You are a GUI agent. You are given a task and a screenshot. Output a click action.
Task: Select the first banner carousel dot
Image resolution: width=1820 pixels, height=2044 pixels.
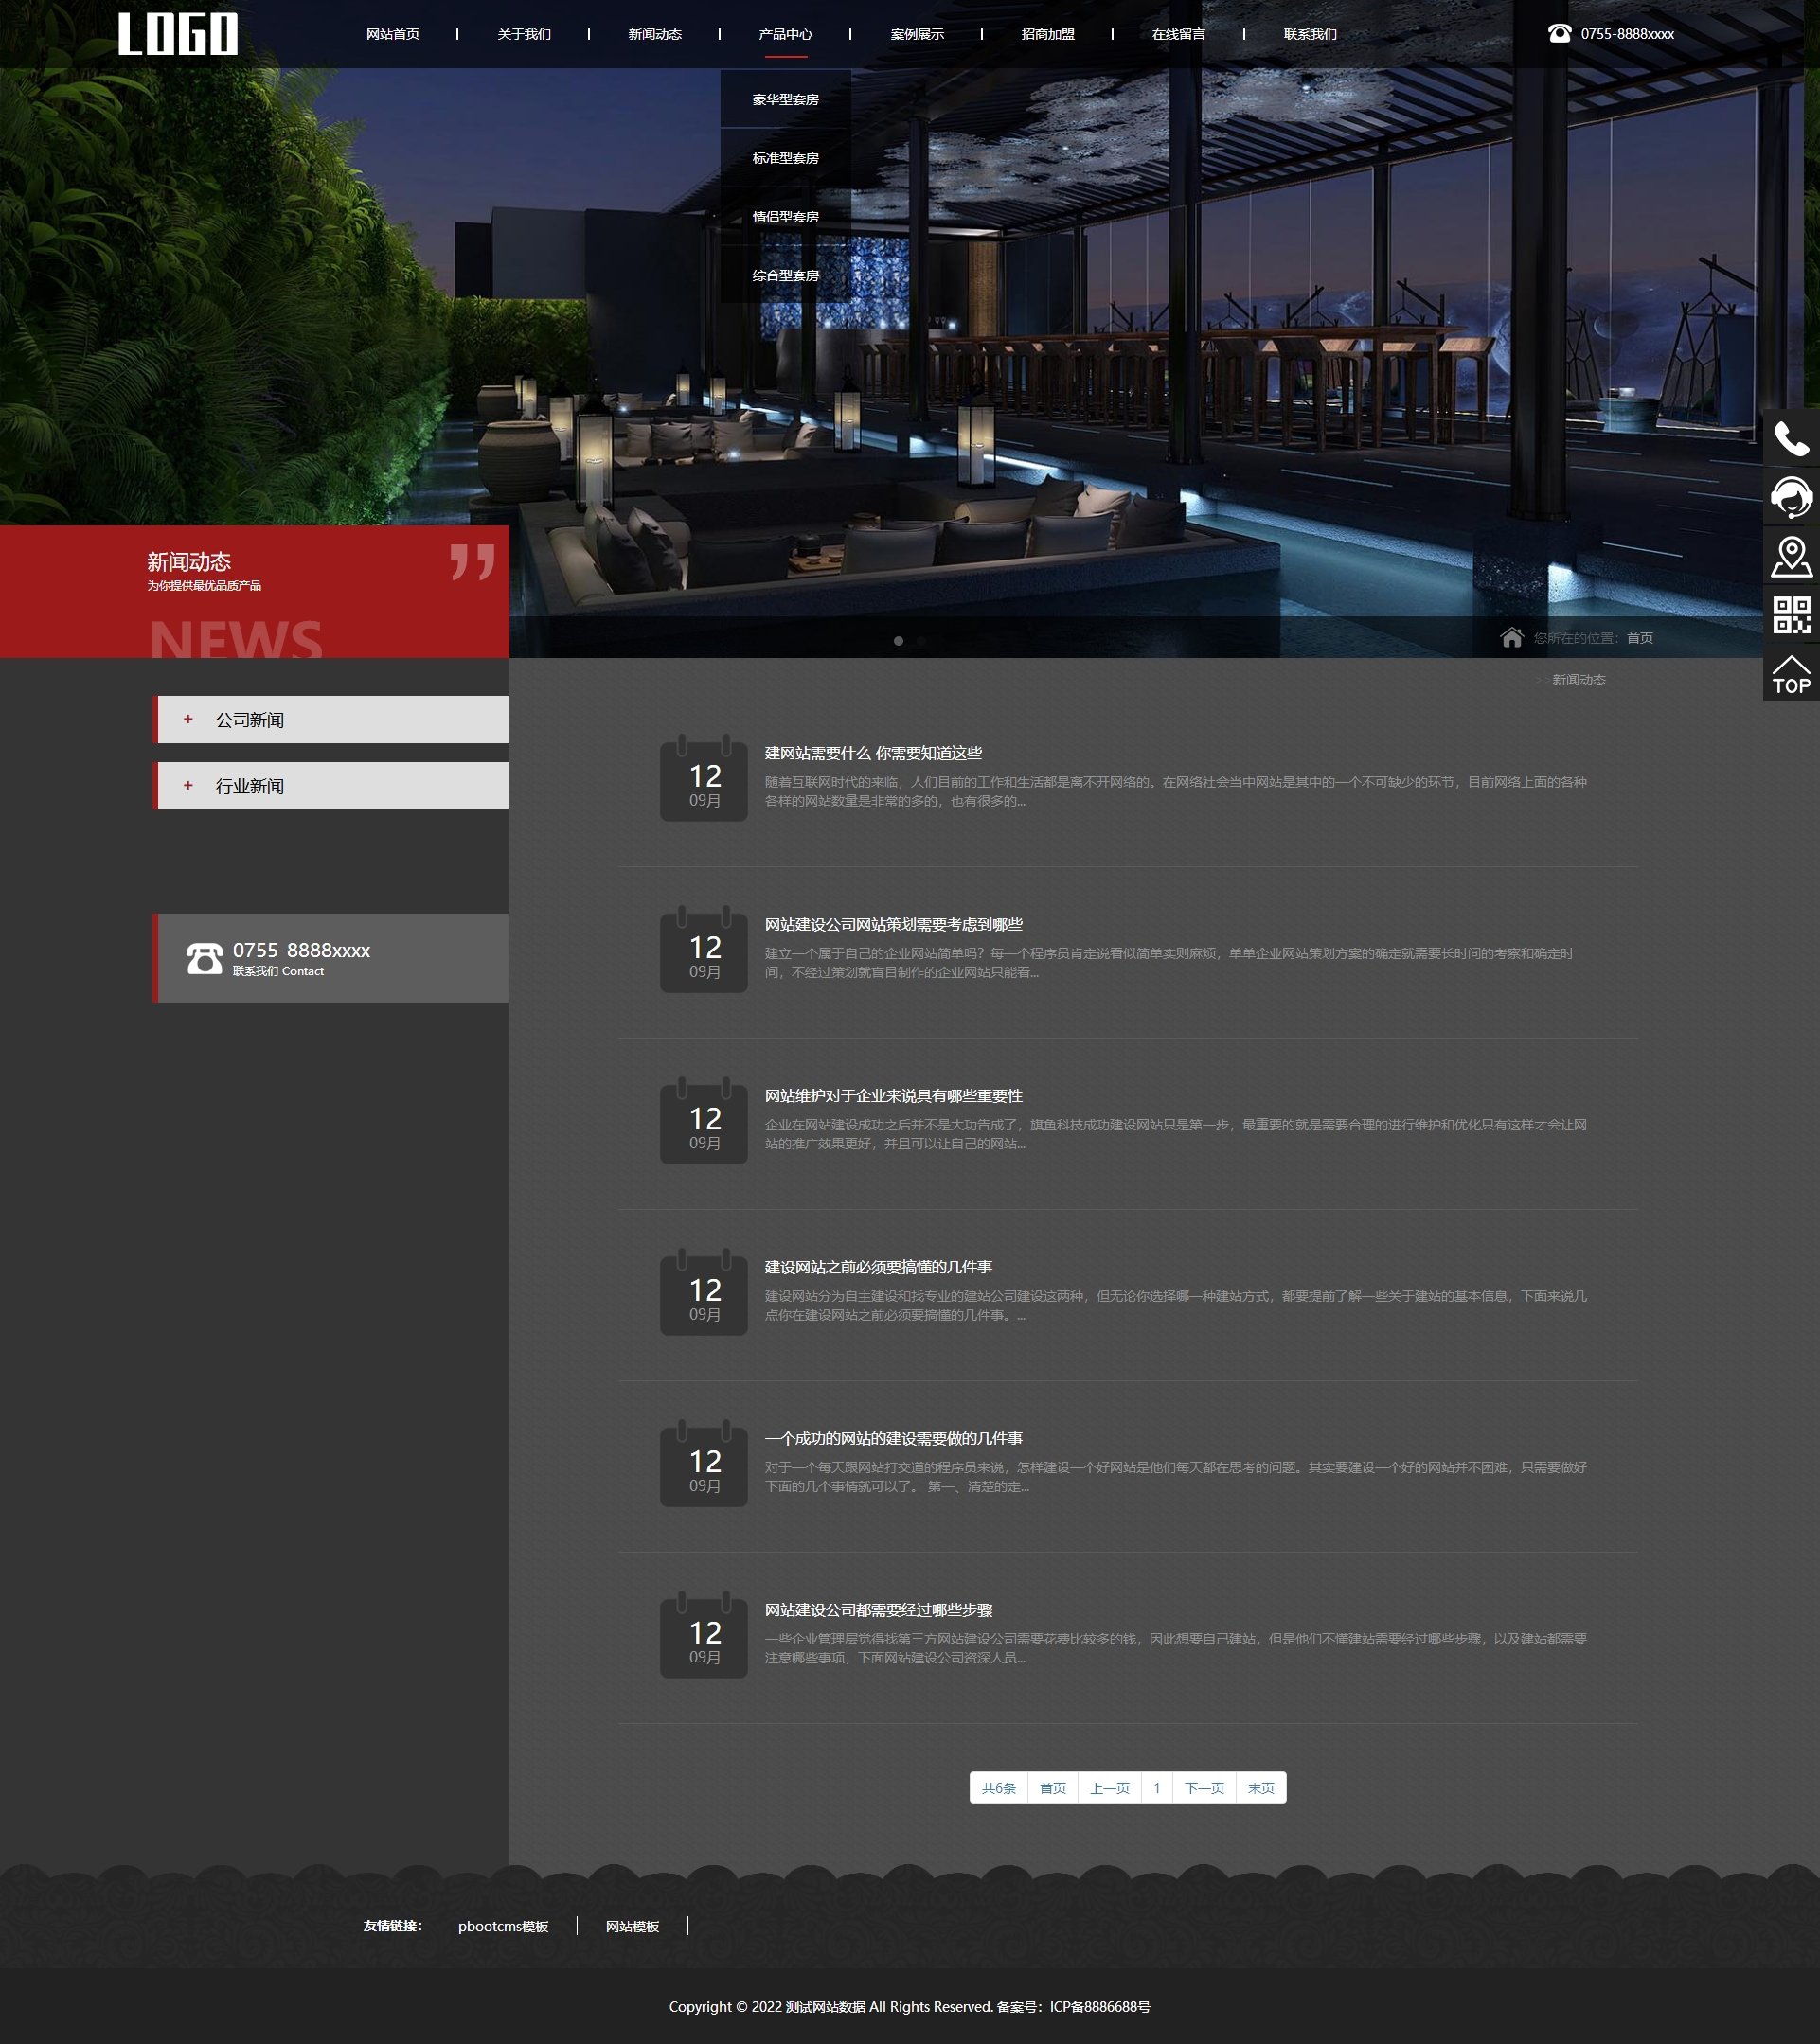click(898, 641)
